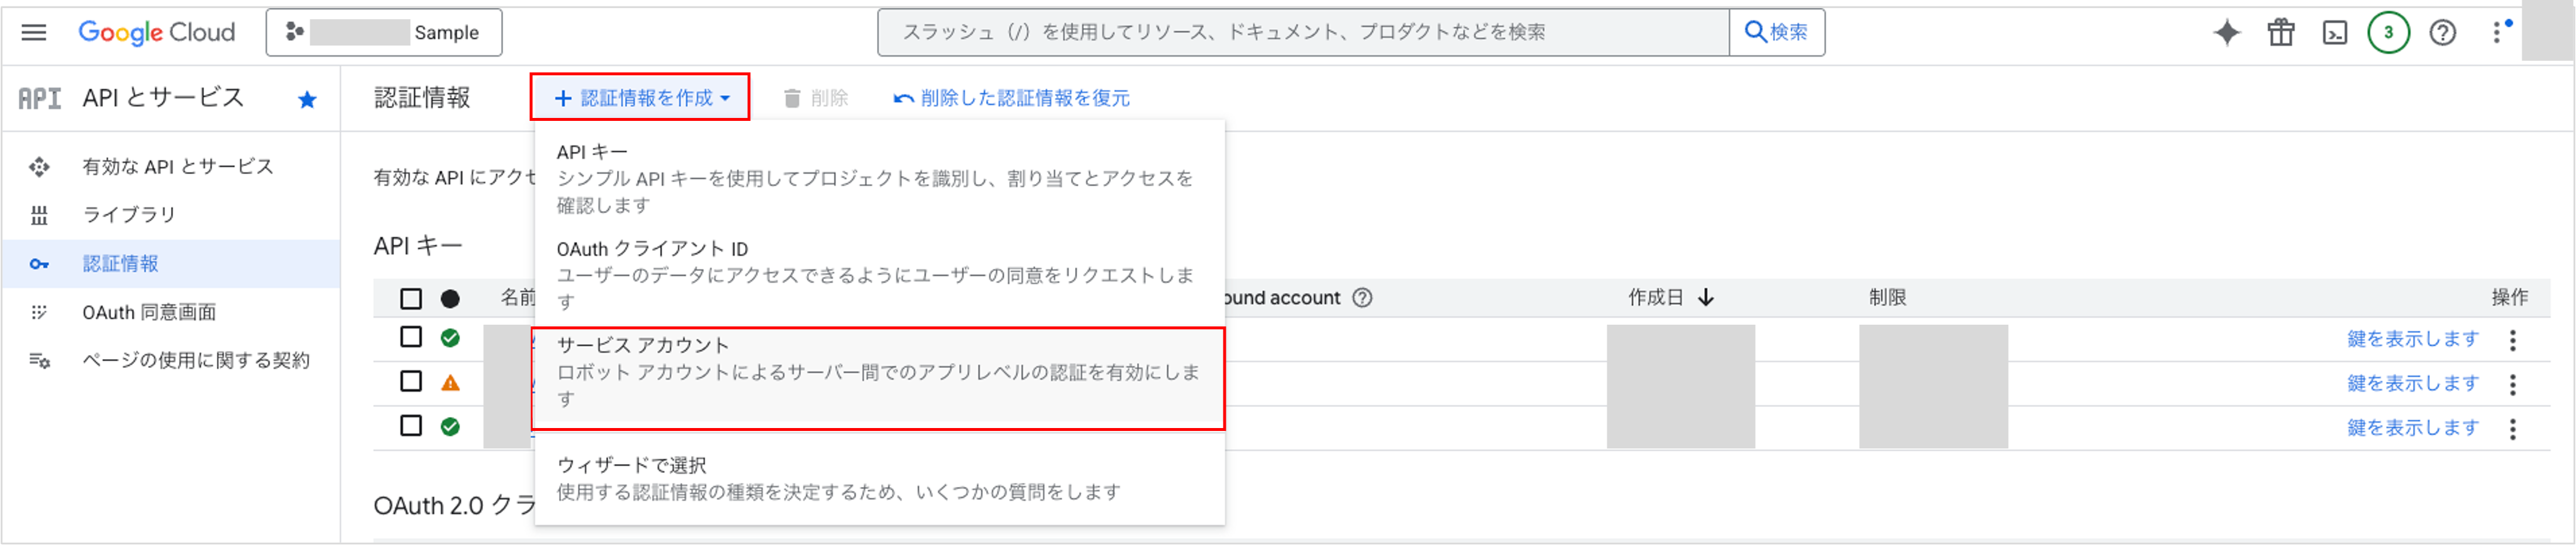
Task: Click the 有効な API とサービス sidebar icon
Action: pos(39,167)
